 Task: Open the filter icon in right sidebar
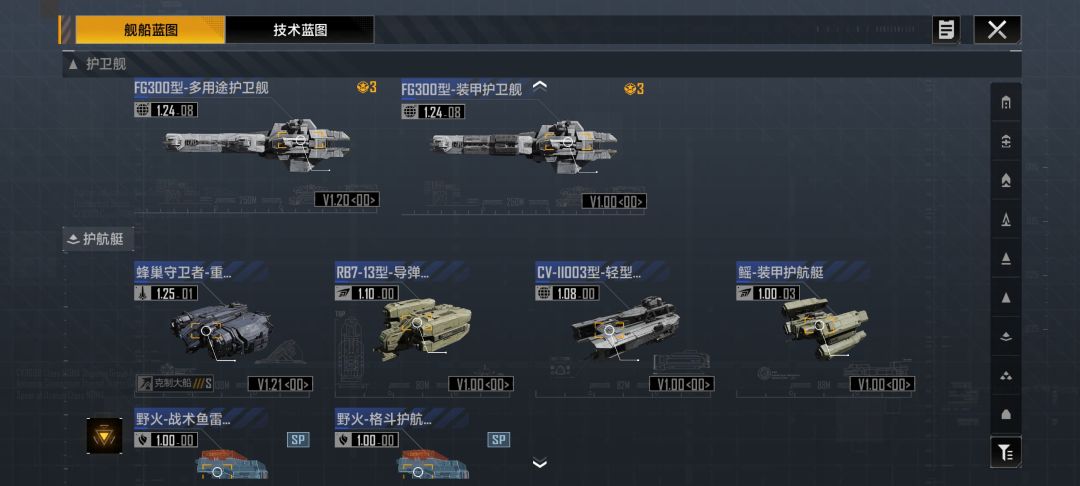click(1006, 452)
